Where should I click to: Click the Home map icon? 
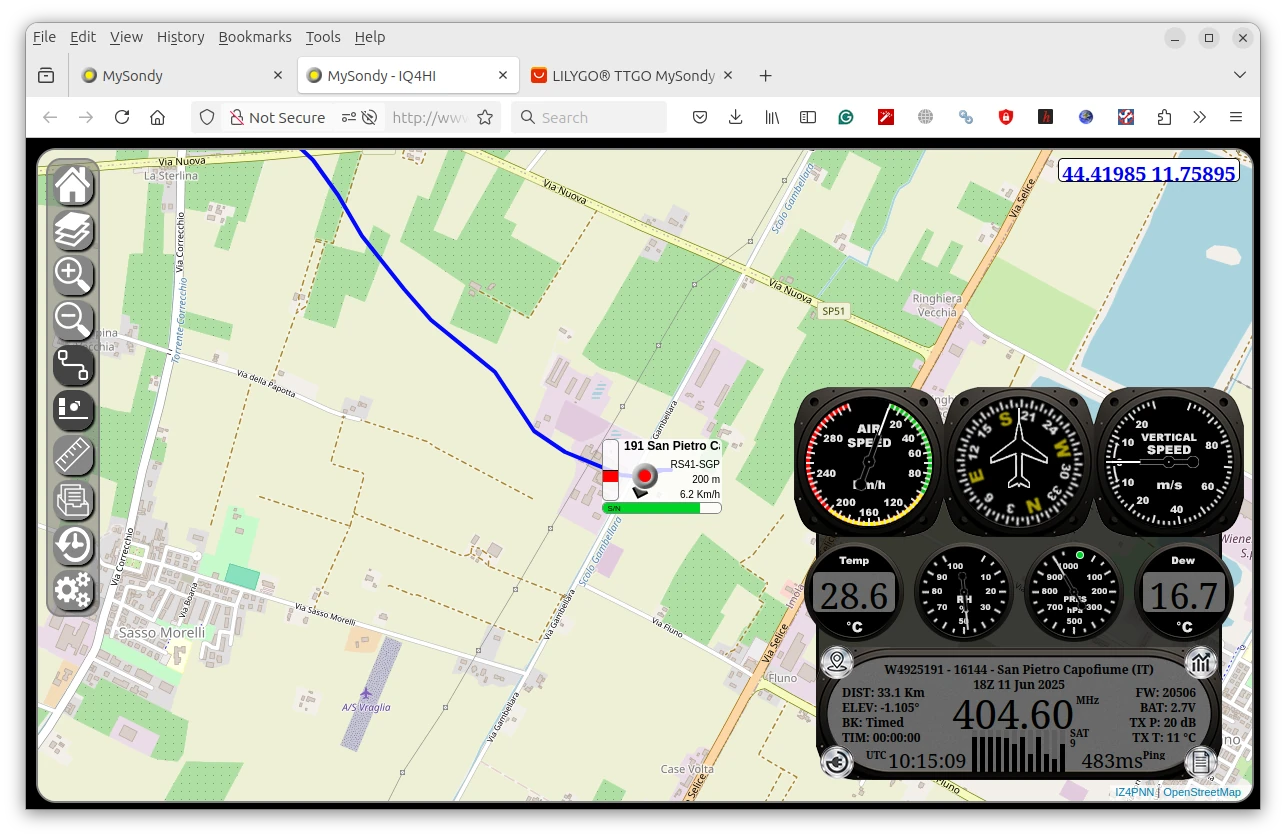(x=73, y=185)
